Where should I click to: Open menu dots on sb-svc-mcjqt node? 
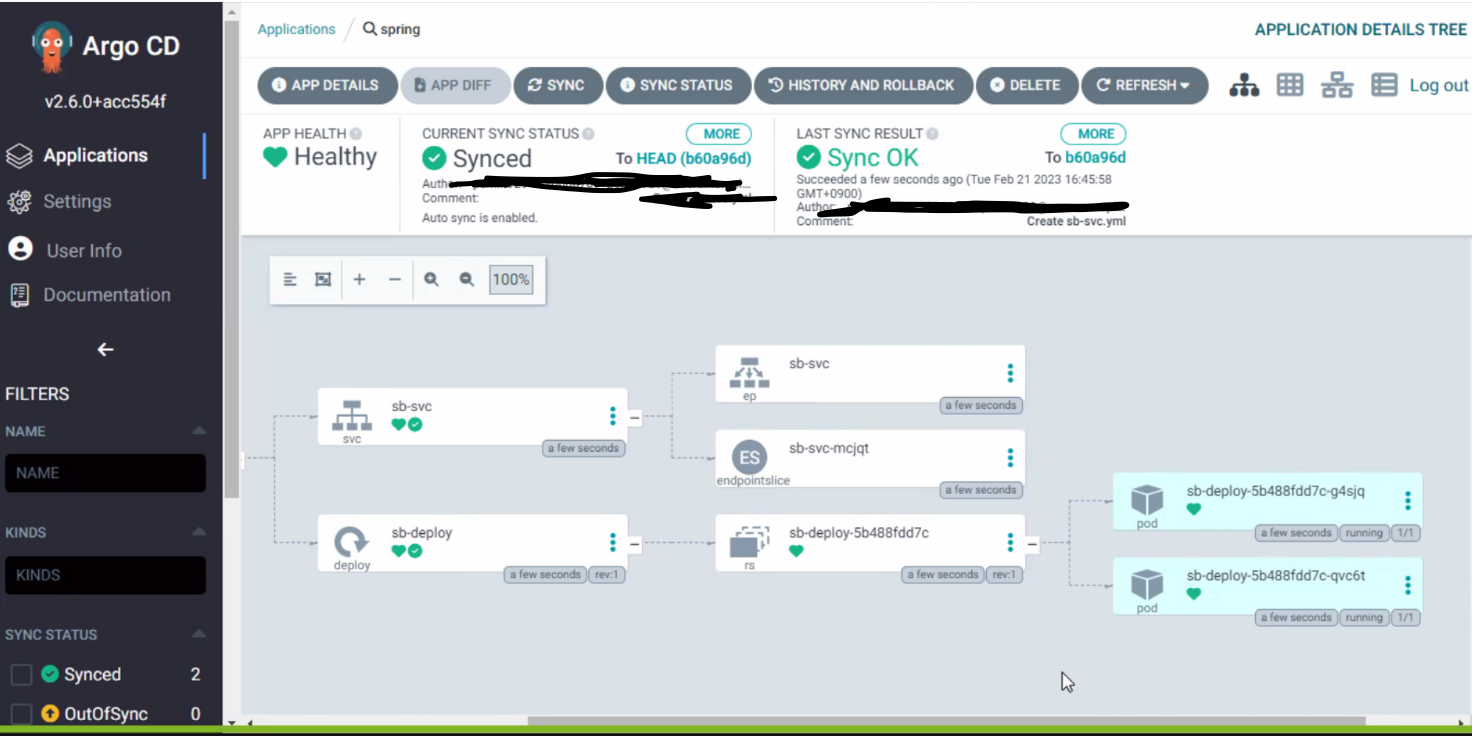(x=1010, y=458)
